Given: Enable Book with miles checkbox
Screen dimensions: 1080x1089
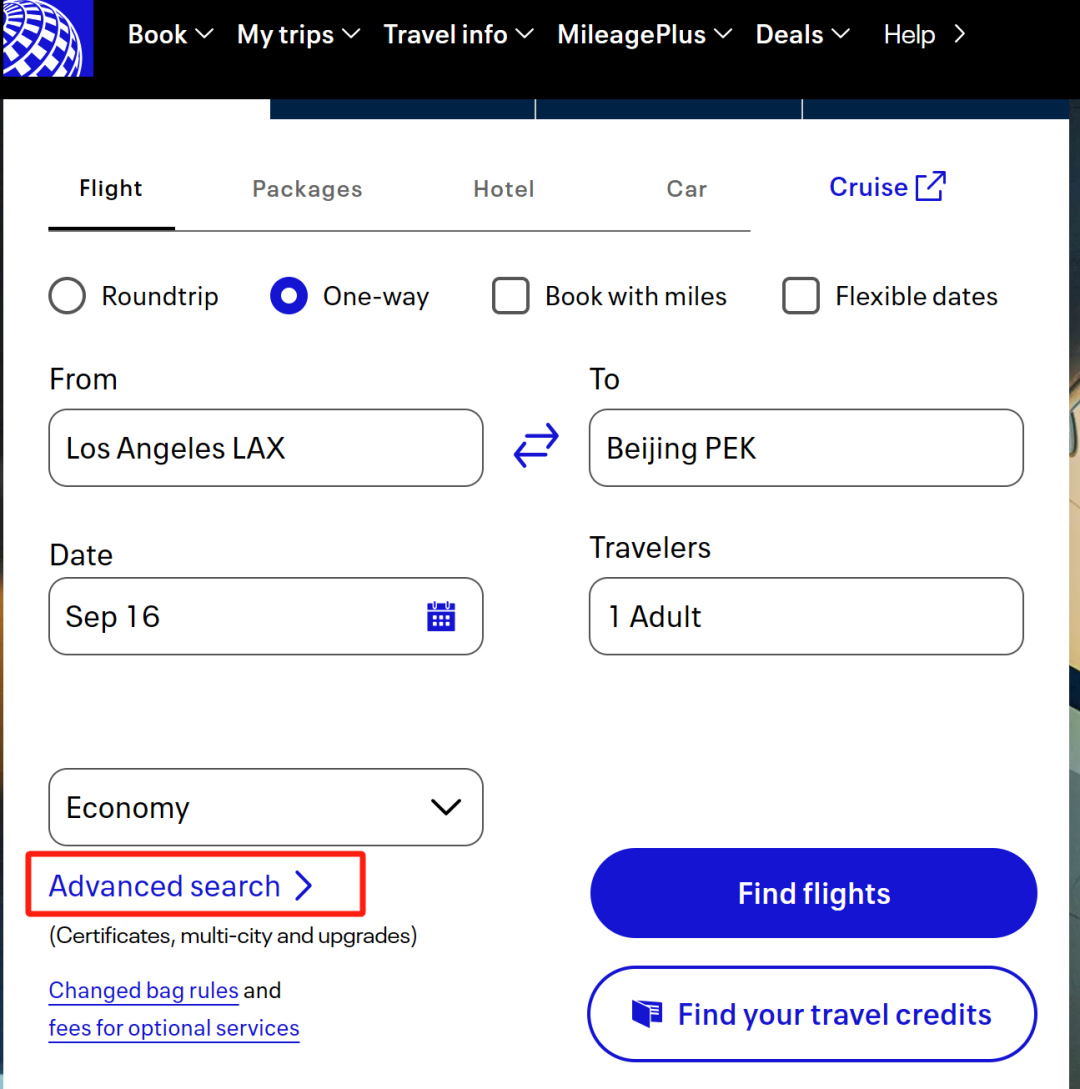Looking at the screenshot, I should pos(510,296).
